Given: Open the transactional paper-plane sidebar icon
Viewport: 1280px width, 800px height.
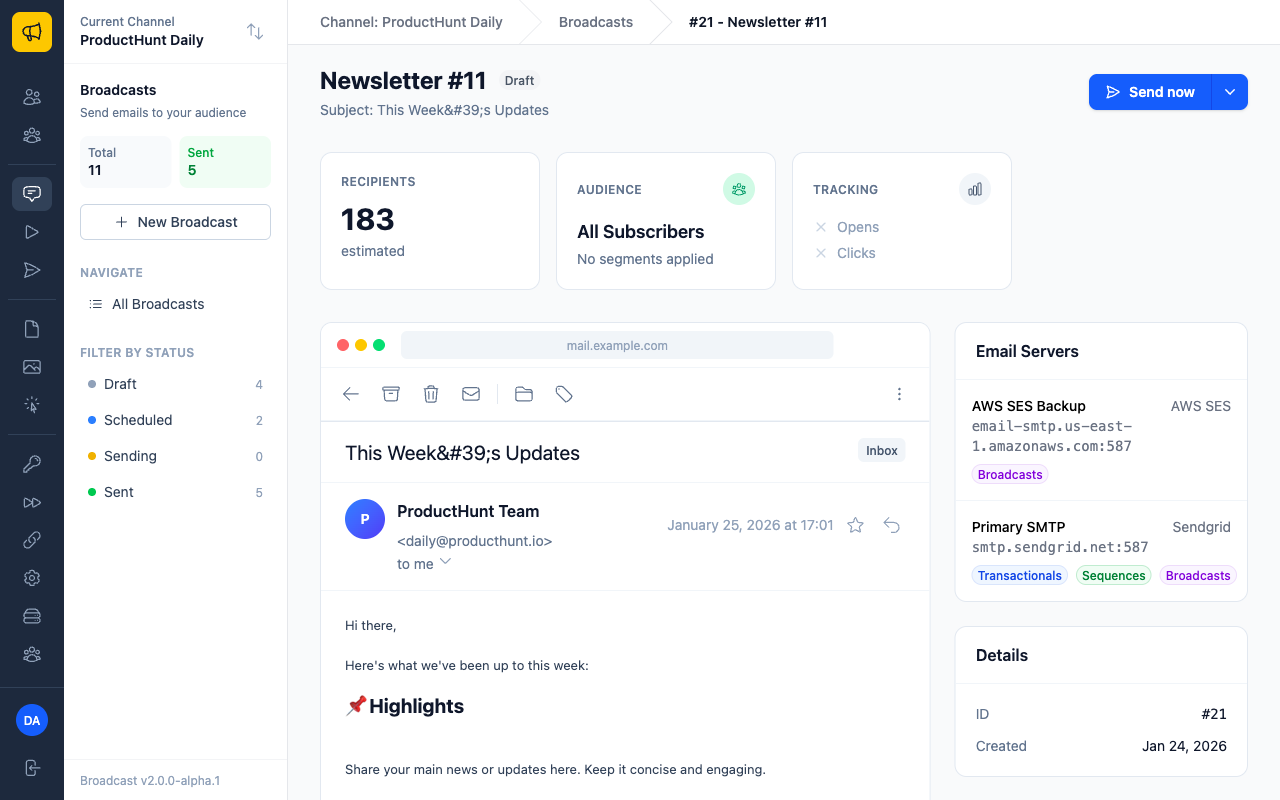Looking at the screenshot, I should tap(32, 270).
